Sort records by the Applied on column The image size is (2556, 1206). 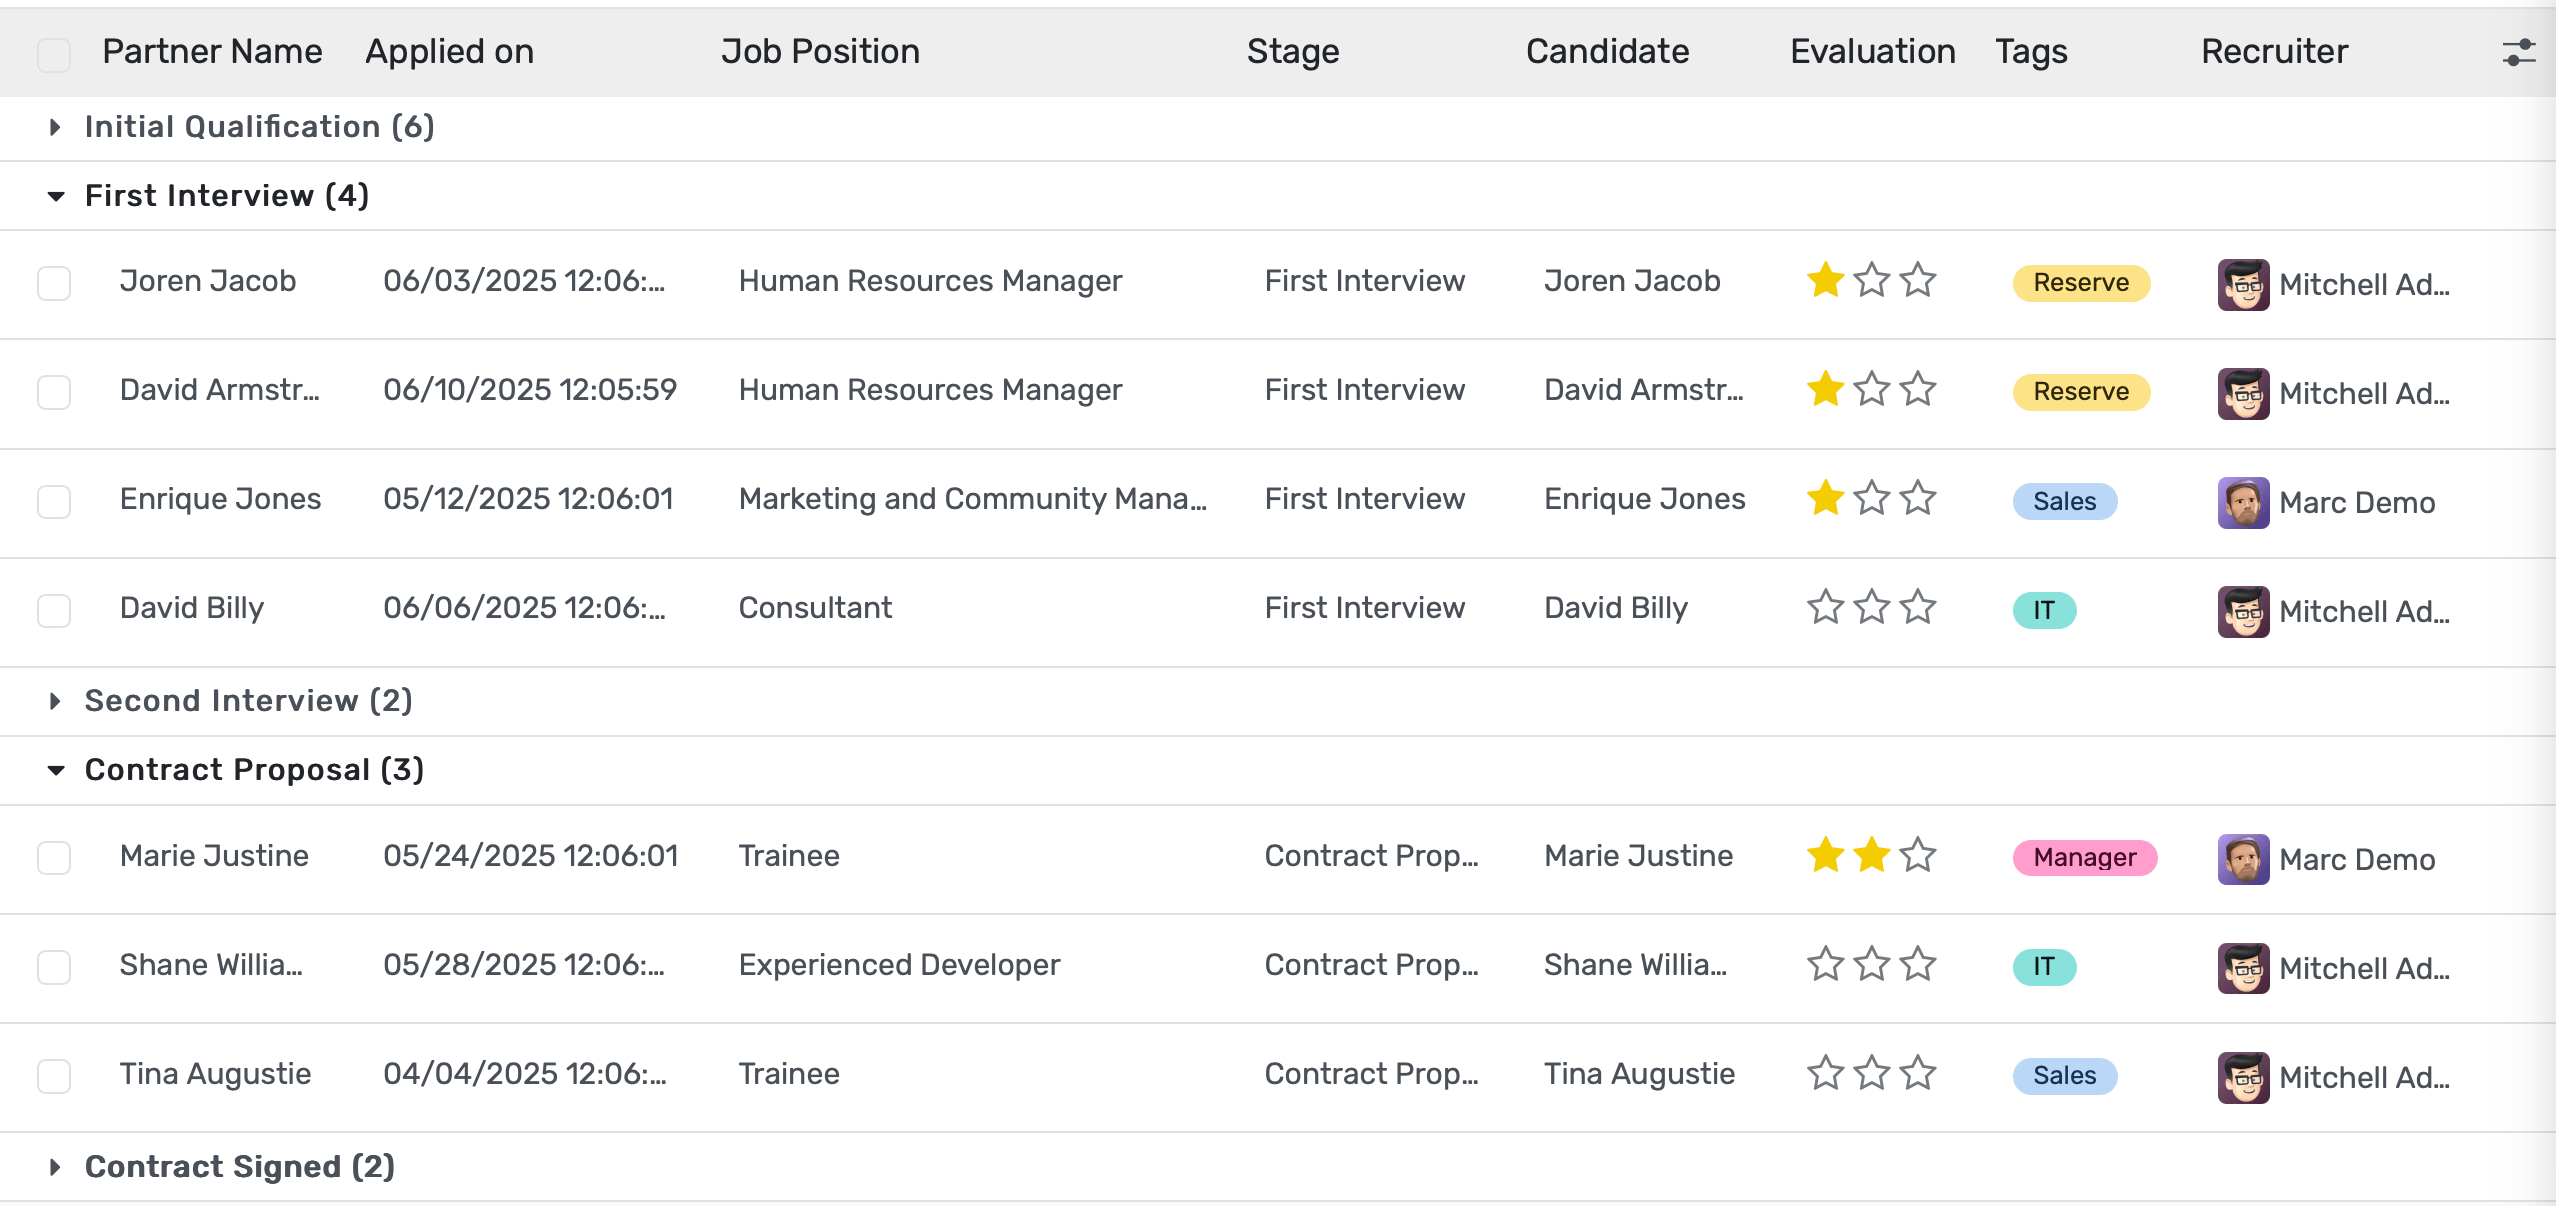[x=448, y=51]
